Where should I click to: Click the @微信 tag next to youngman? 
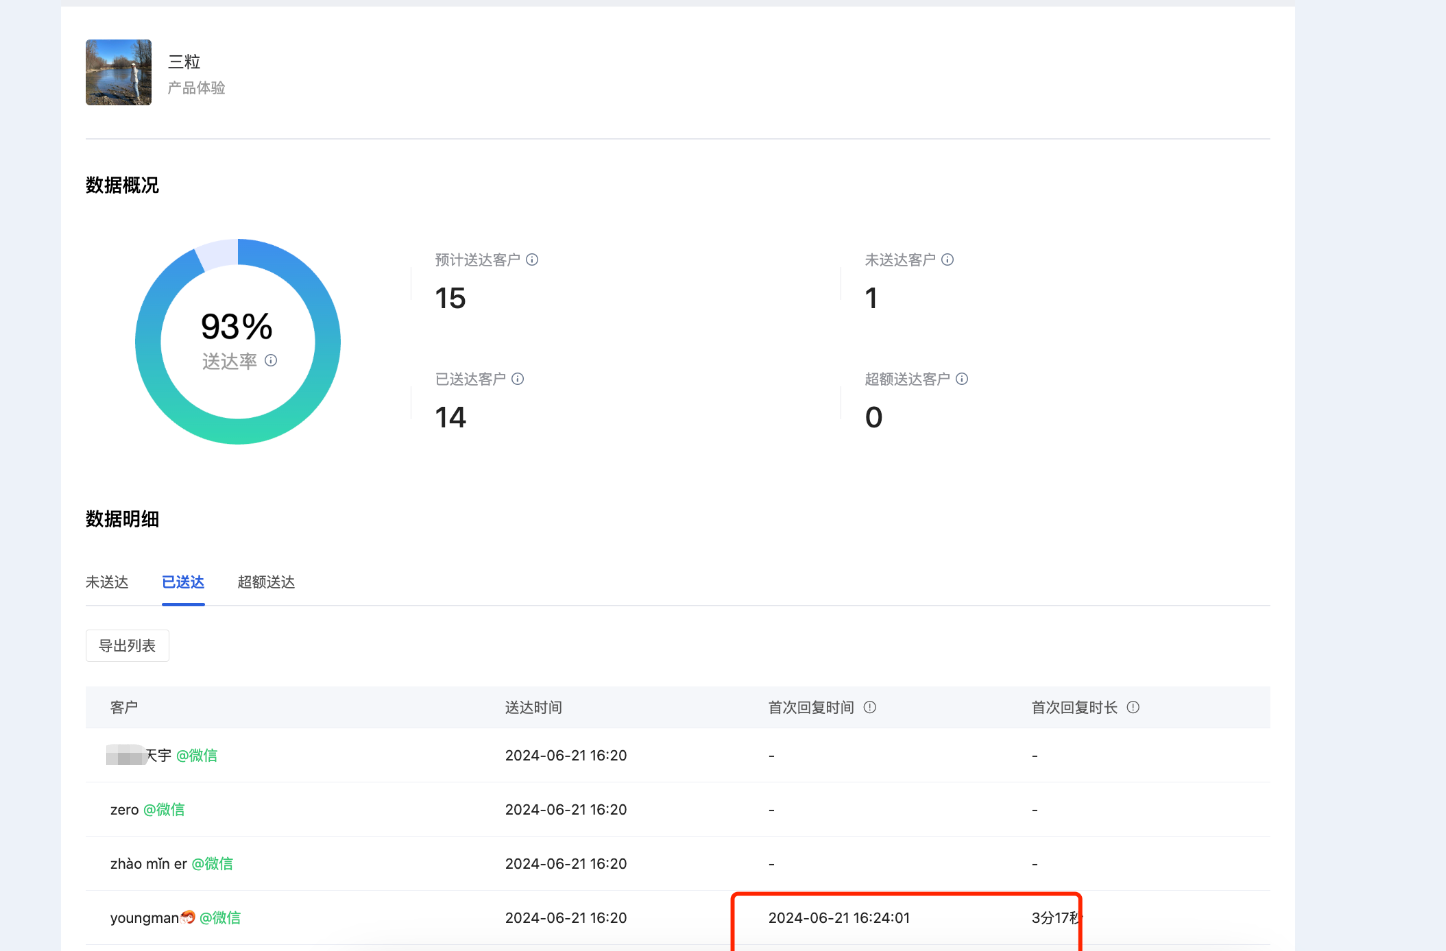220,918
